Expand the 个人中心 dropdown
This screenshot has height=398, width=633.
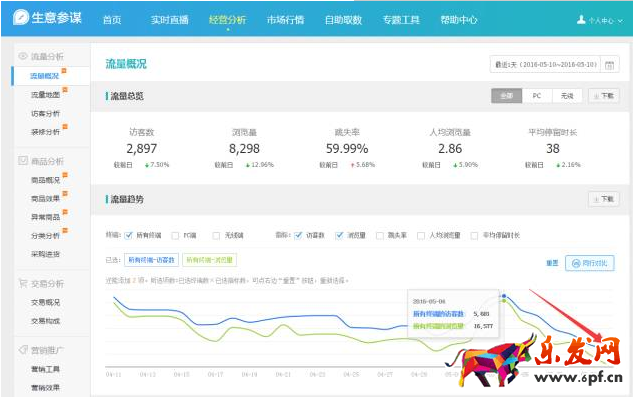pos(605,20)
